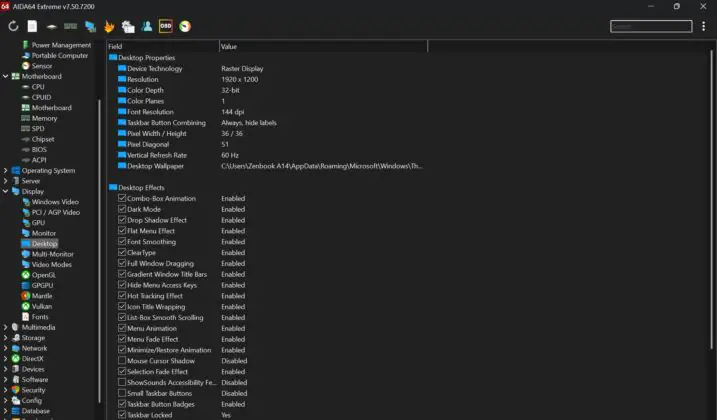Launch the flame System Stability Test icon
The image size is (717, 420).
pyautogui.click(x=109, y=27)
